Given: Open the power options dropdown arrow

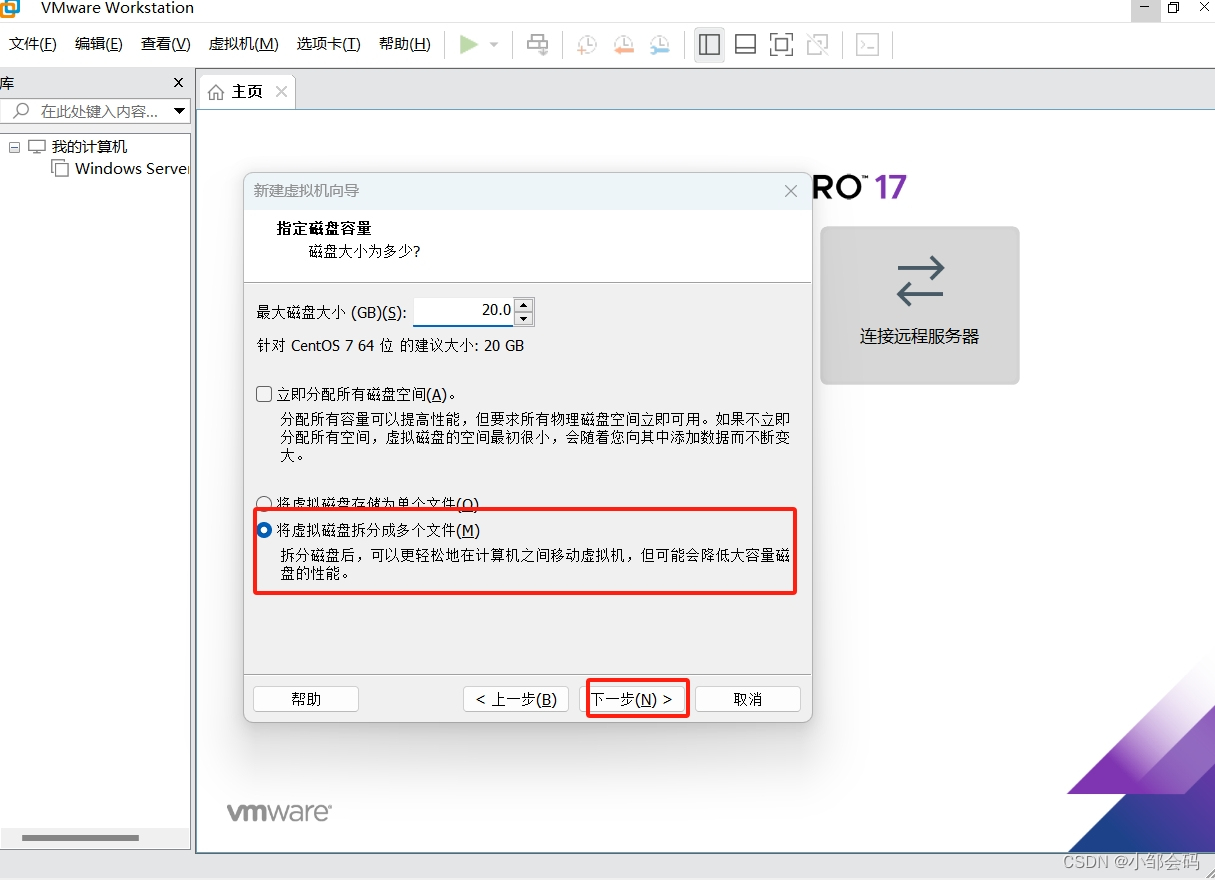Looking at the screenshot, I should coord(494,45).
